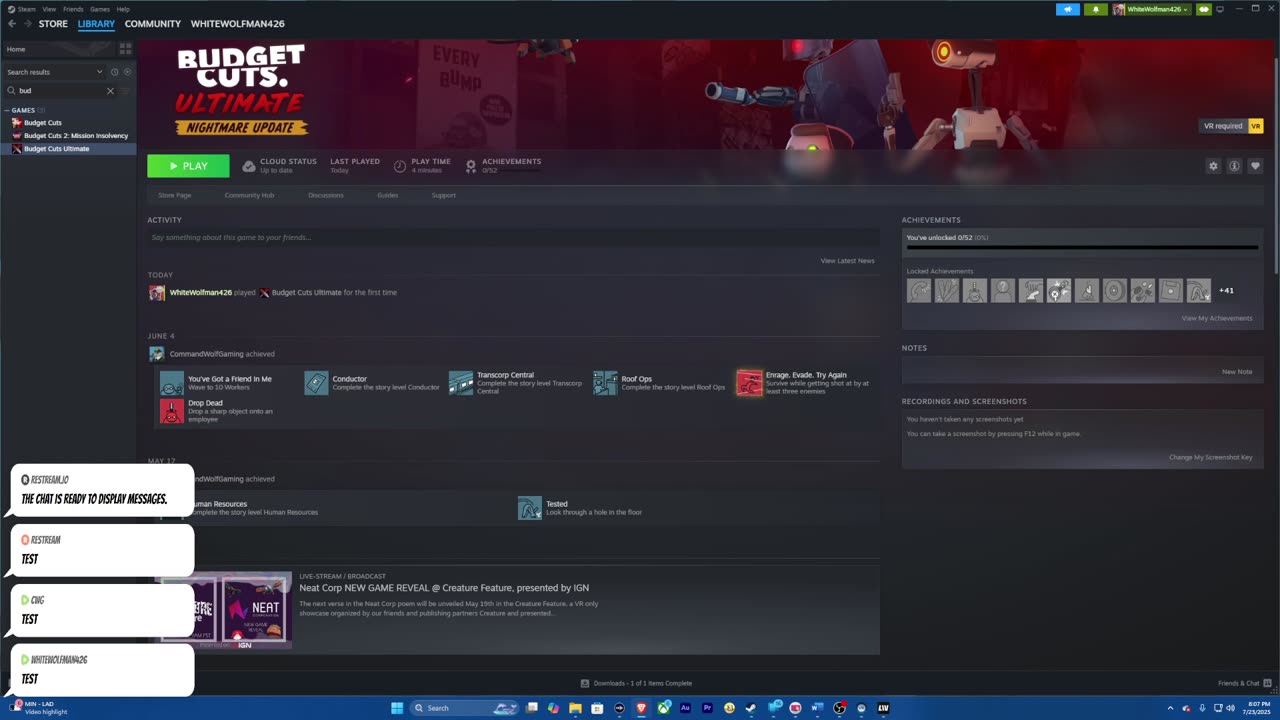Screen dimensions: 1280x720
Task: Click the forward navigation arrow
Action: 26,24
